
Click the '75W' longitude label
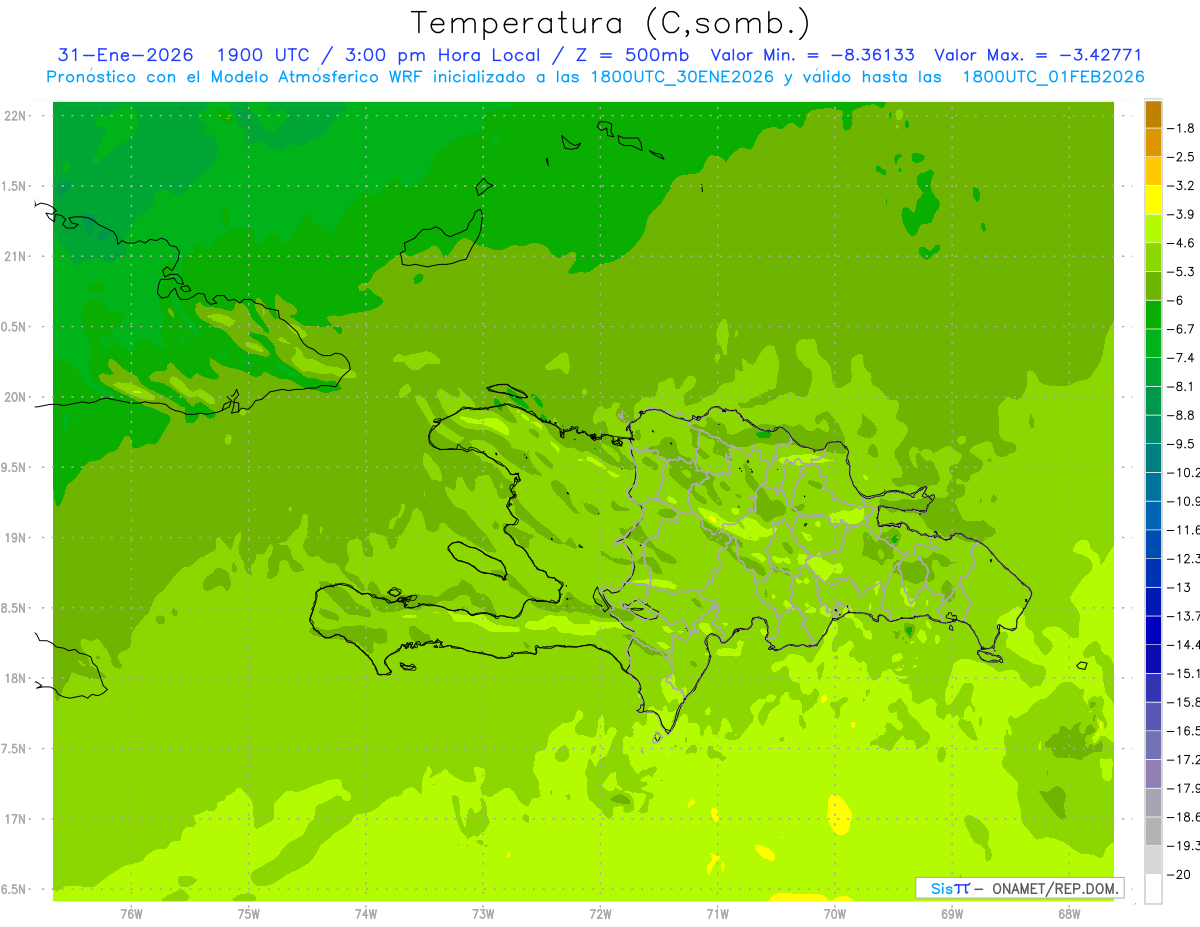(249, 914)
